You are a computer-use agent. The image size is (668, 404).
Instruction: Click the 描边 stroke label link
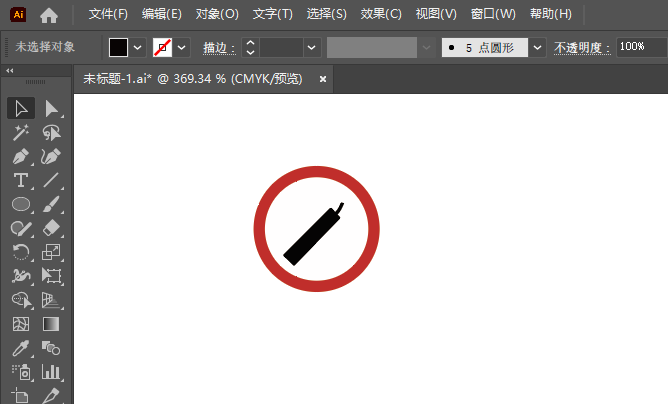(x=219, y=48)
